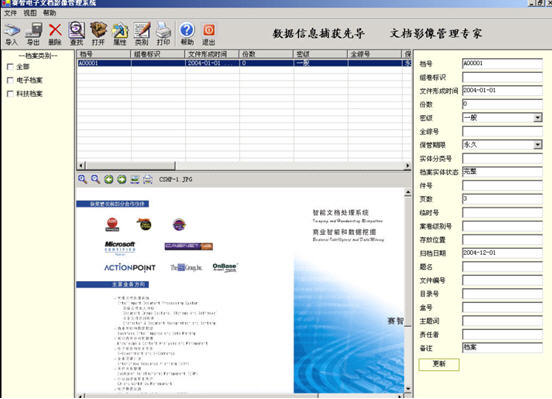Click the 导入 import scanner icon
552x399 pixels.
coord(12,34)
